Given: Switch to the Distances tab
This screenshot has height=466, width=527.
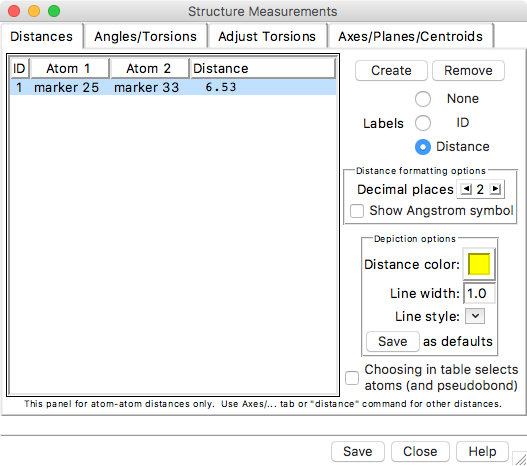Looking at the screenshot, I should click(x=41, y=36).
